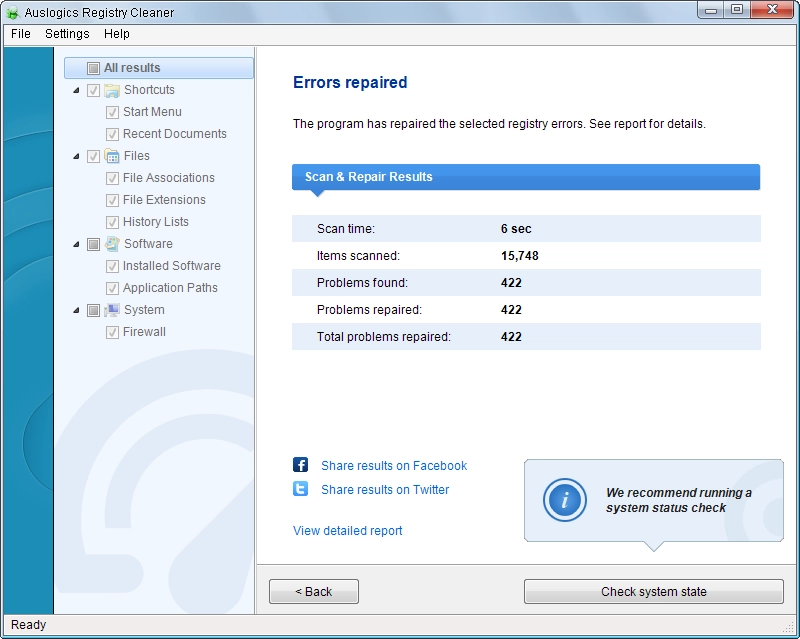800x639 pixels.
Task: Select the Firewall tree item label
Action: pos(144,332)
